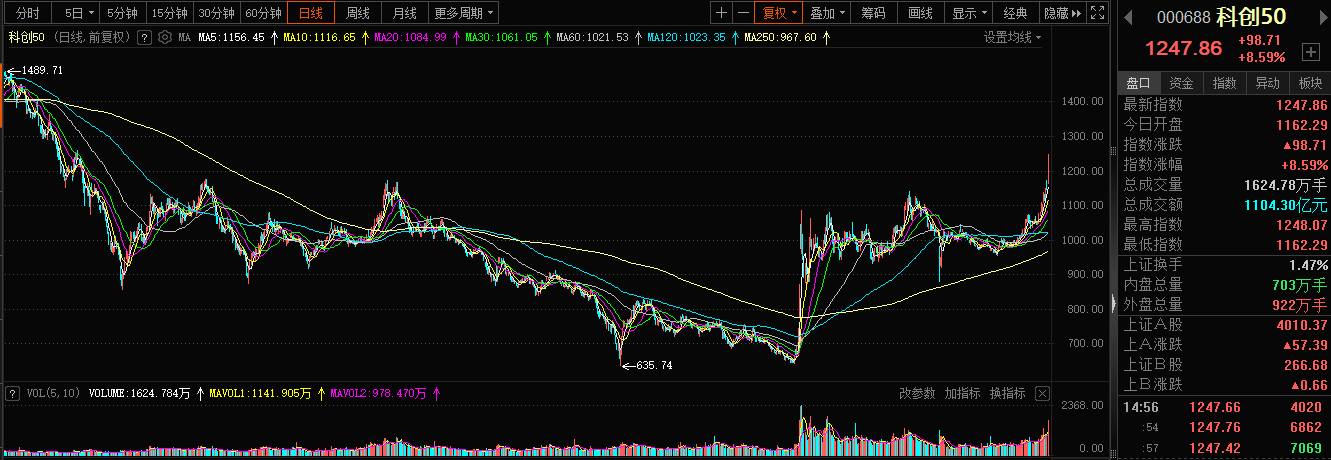1331x460 pixels.
Task: Open the 设置均线 dropdown
Action: pos(1012,37)
